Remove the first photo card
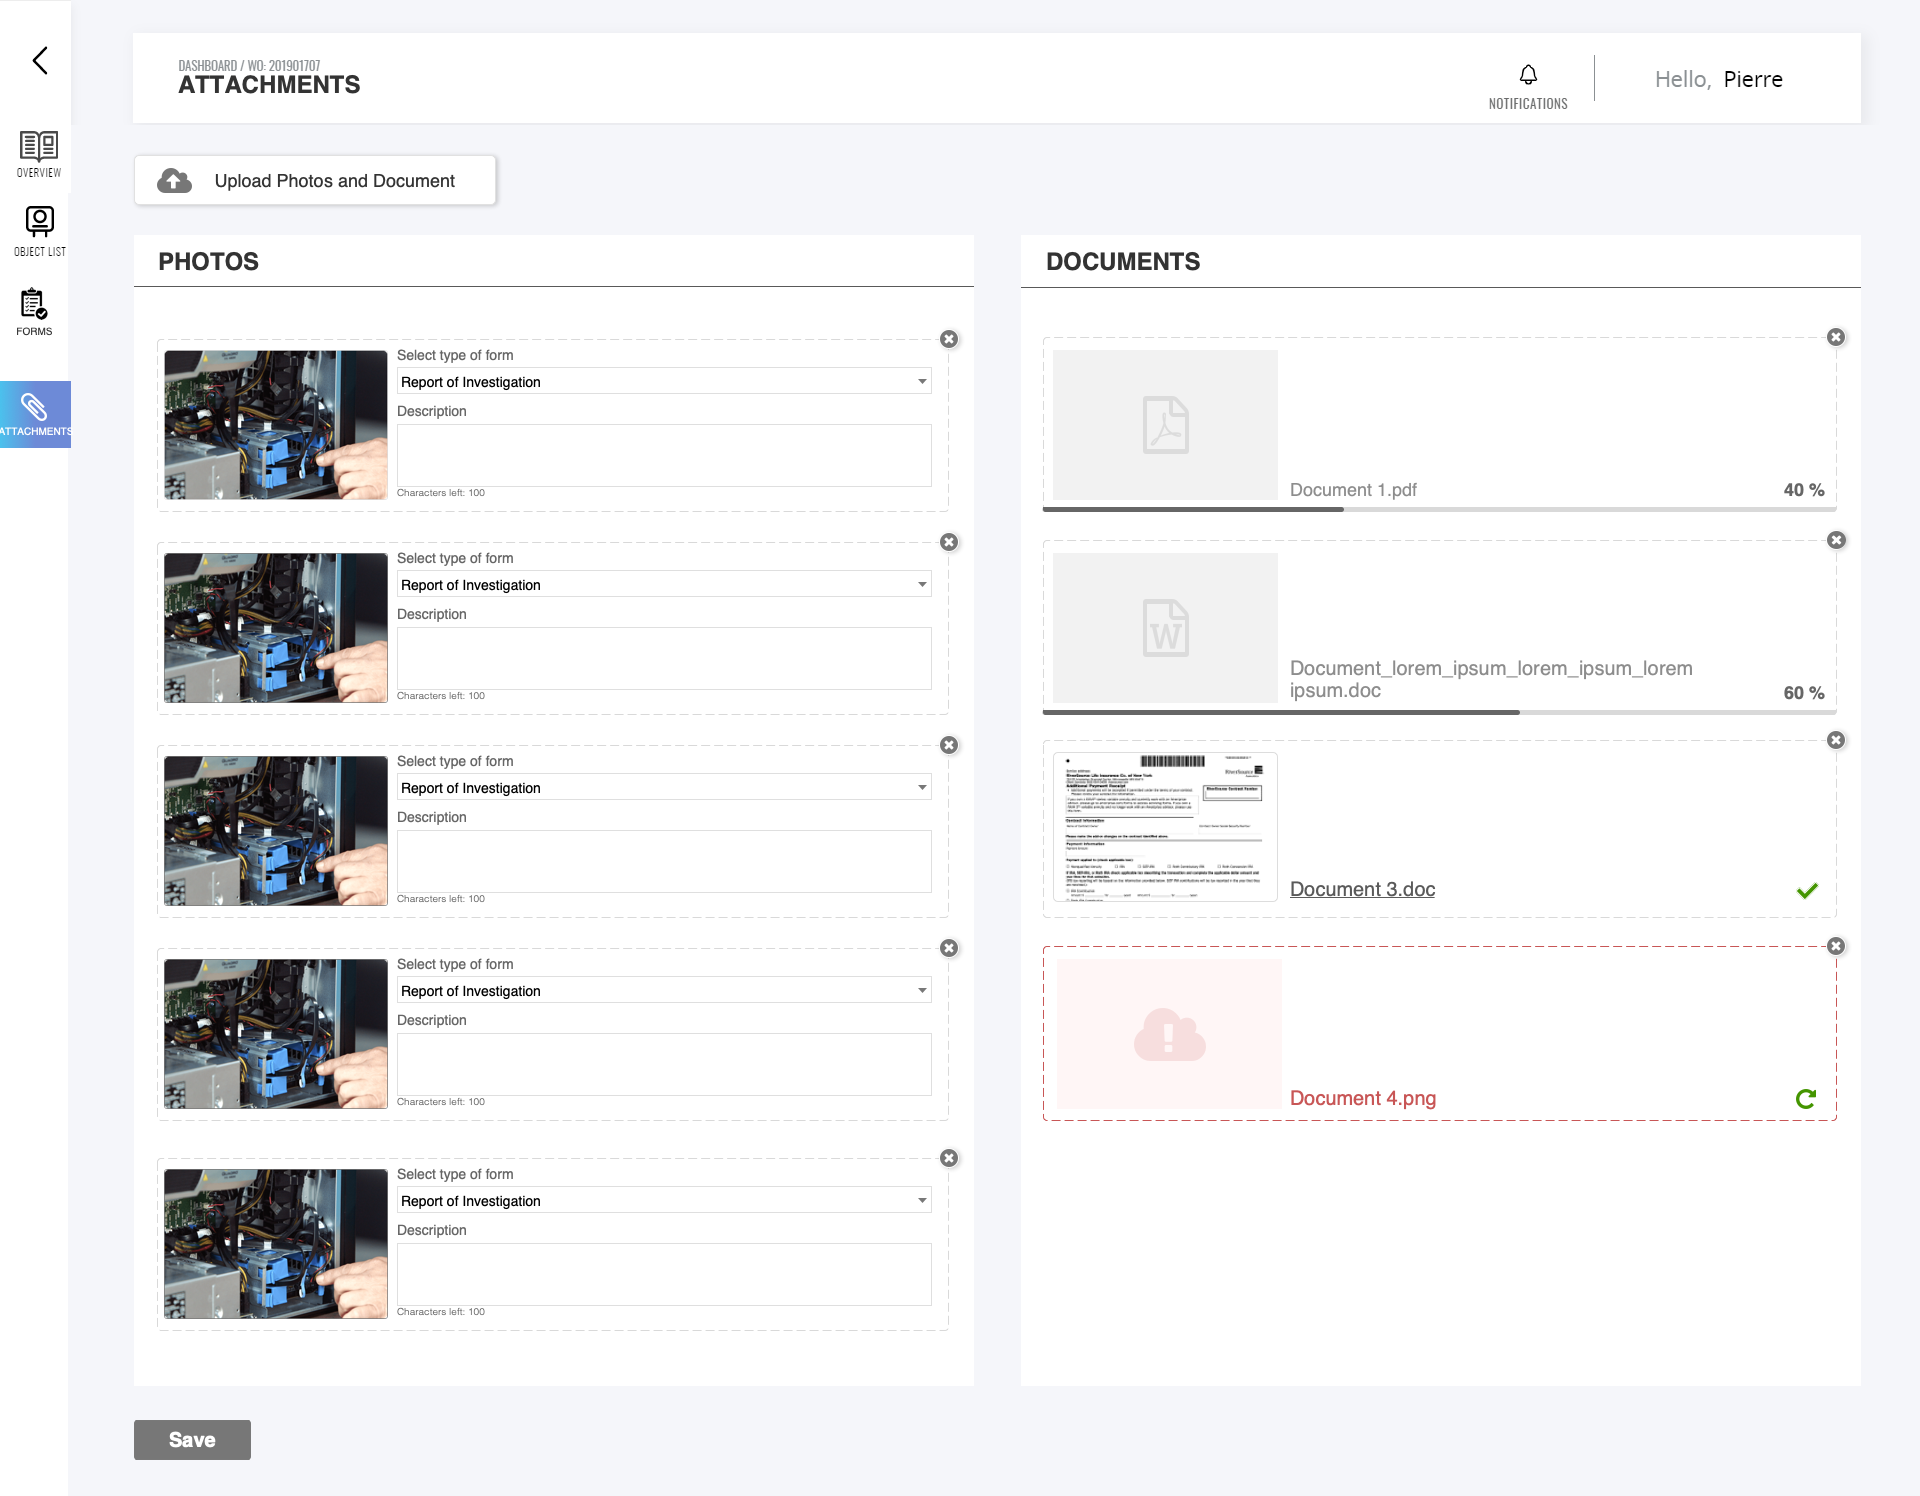This screenshot has height=1496, width=1920. [x=949, y=339]
